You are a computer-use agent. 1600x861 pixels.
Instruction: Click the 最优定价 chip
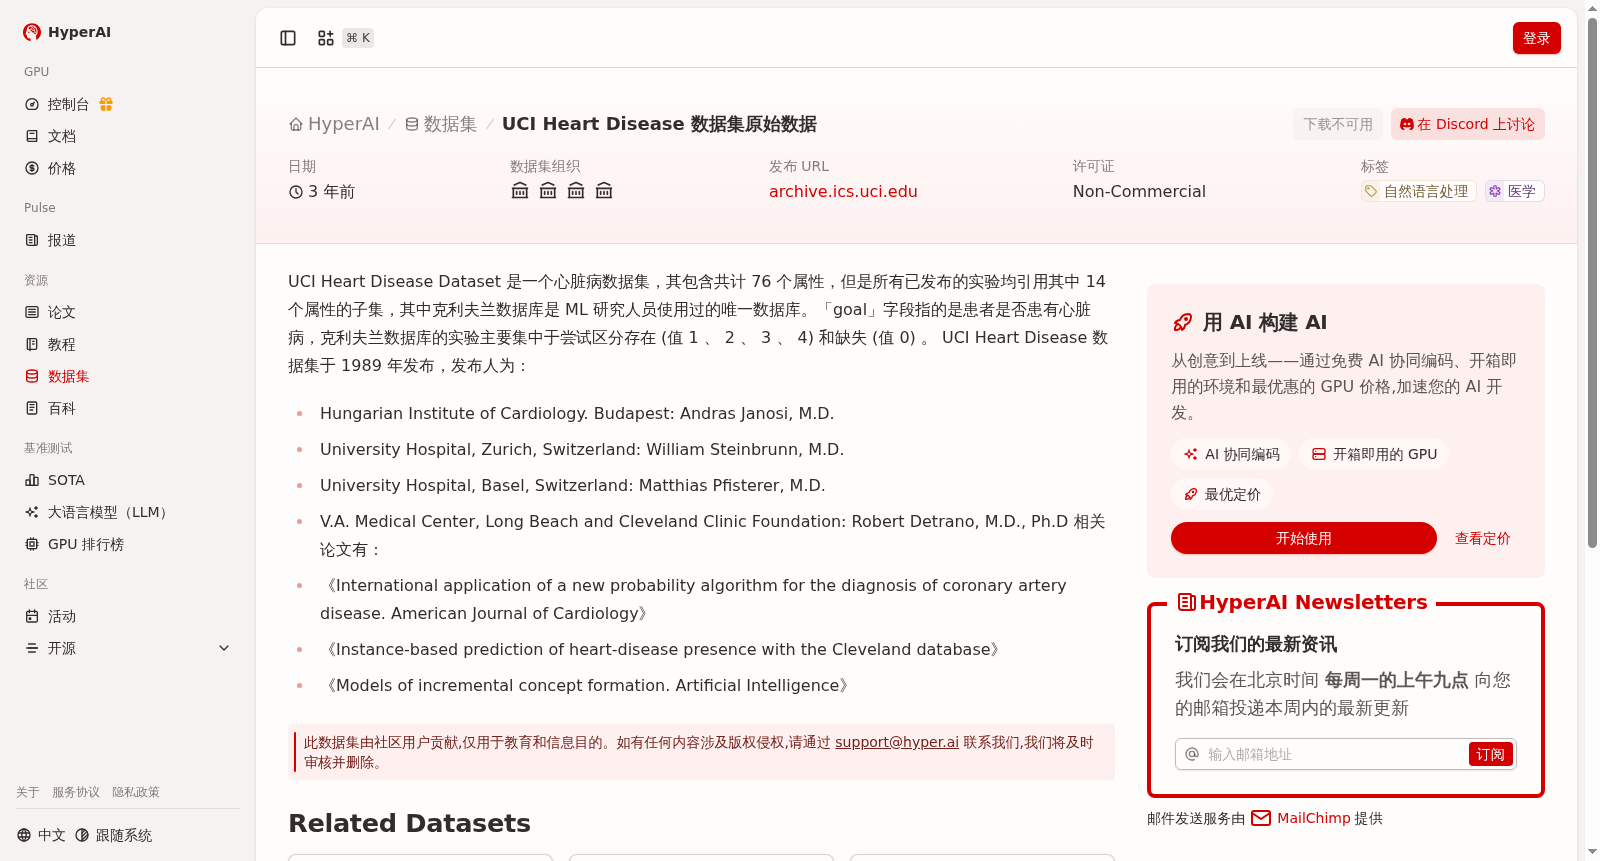pyautogui.click(x=1221, y=494)
